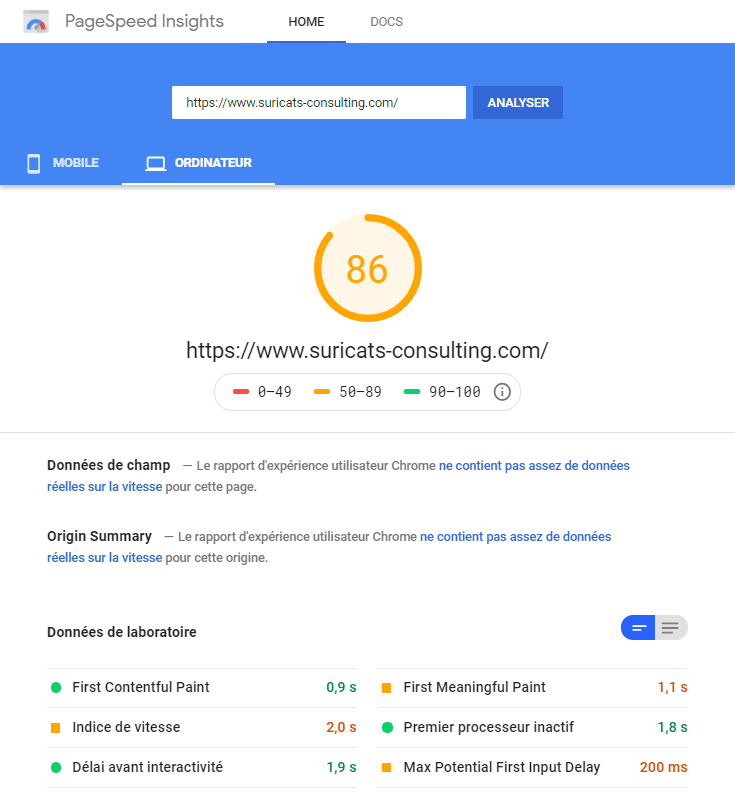
Task: Click the 0,9 s value
Action: tap(341, 688)
